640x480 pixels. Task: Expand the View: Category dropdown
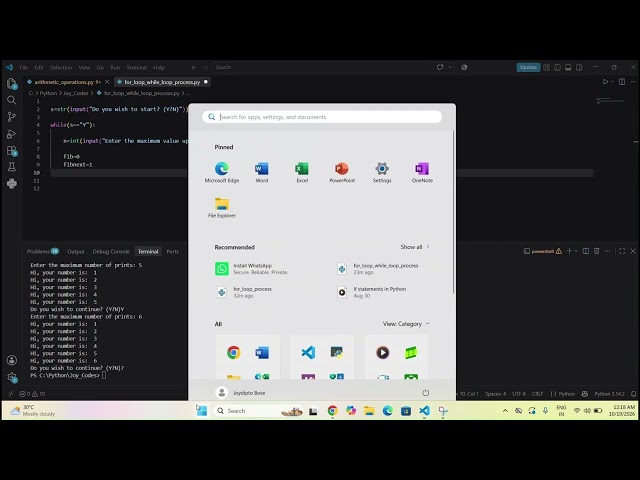point(406,324)
